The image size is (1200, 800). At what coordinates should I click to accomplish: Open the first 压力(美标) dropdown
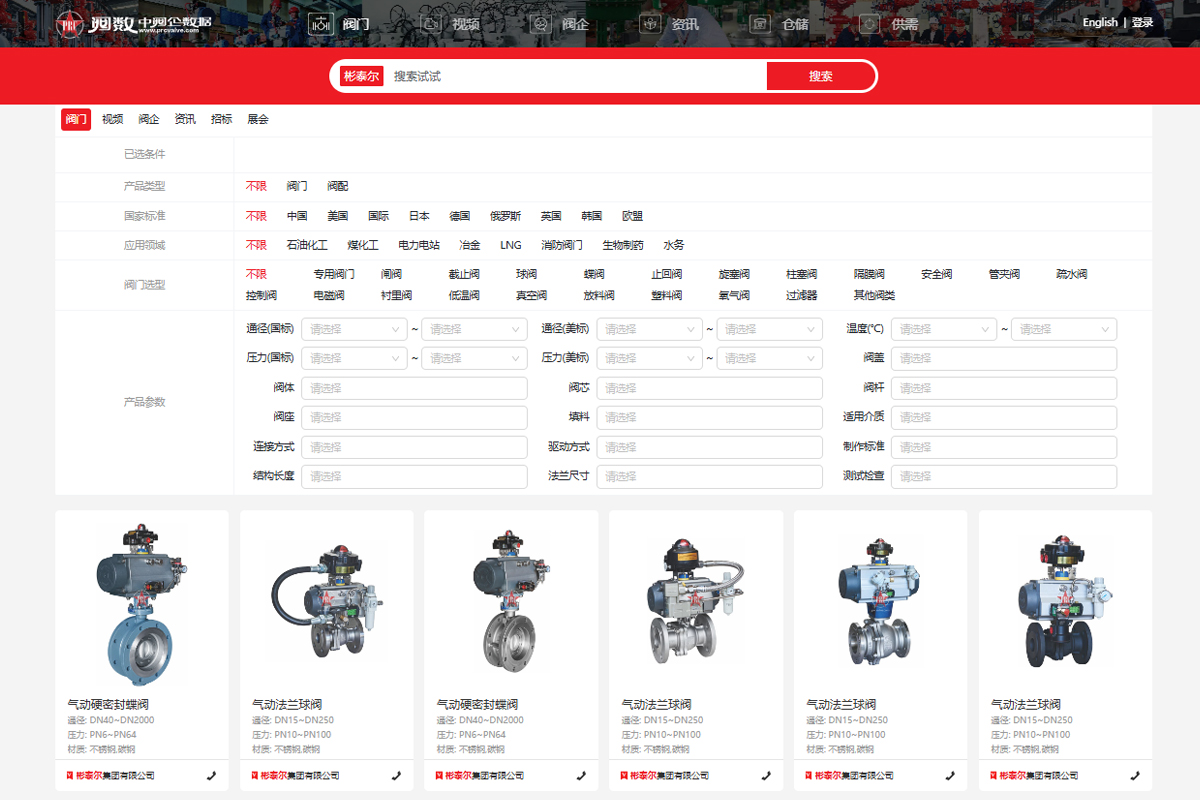coord(649,358)
